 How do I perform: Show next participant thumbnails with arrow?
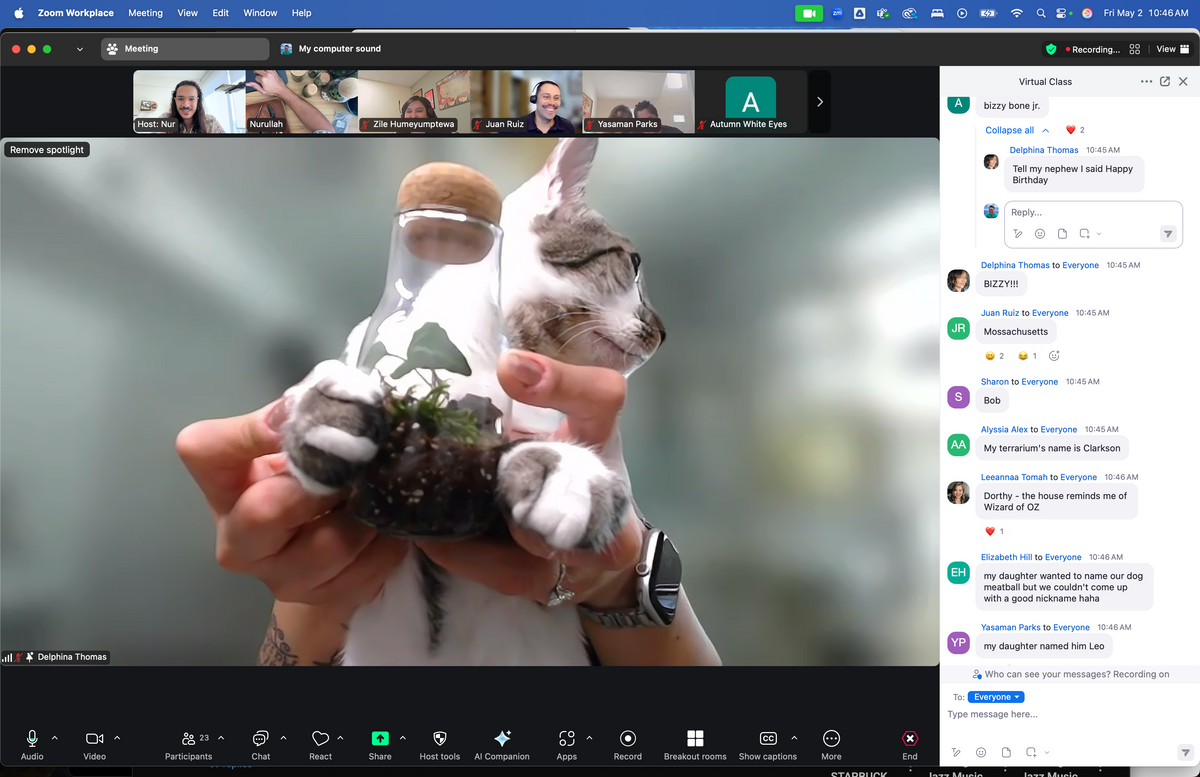pyautogui.click(x=820, y=102)
